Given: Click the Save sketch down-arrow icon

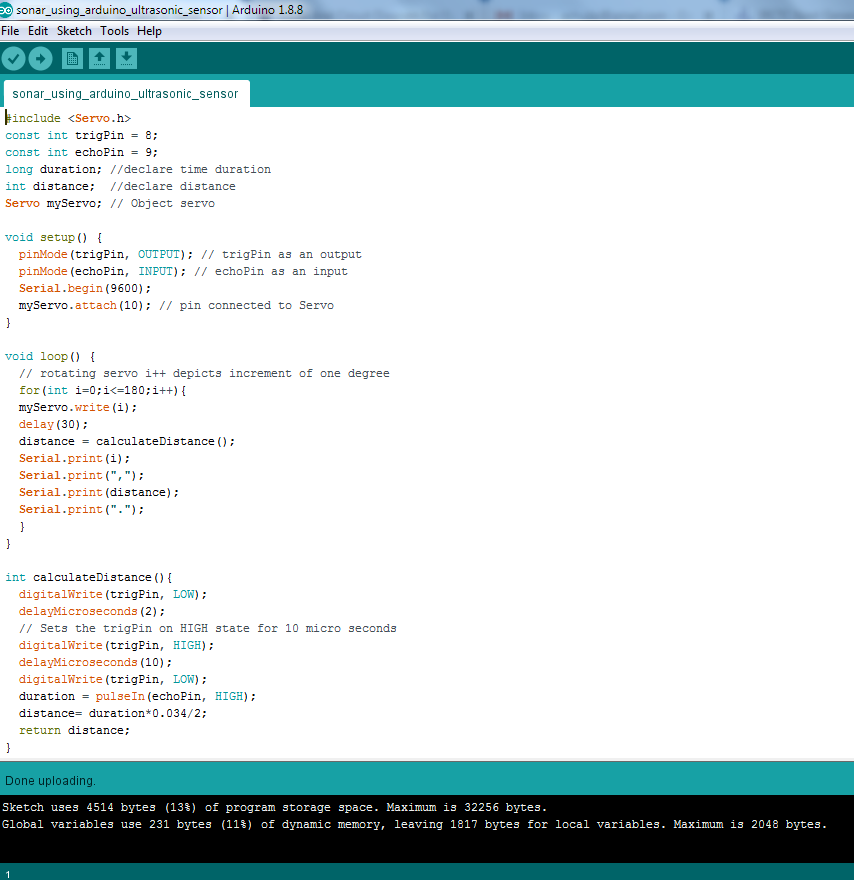Looking at the screenshot, I should (126, 58).
